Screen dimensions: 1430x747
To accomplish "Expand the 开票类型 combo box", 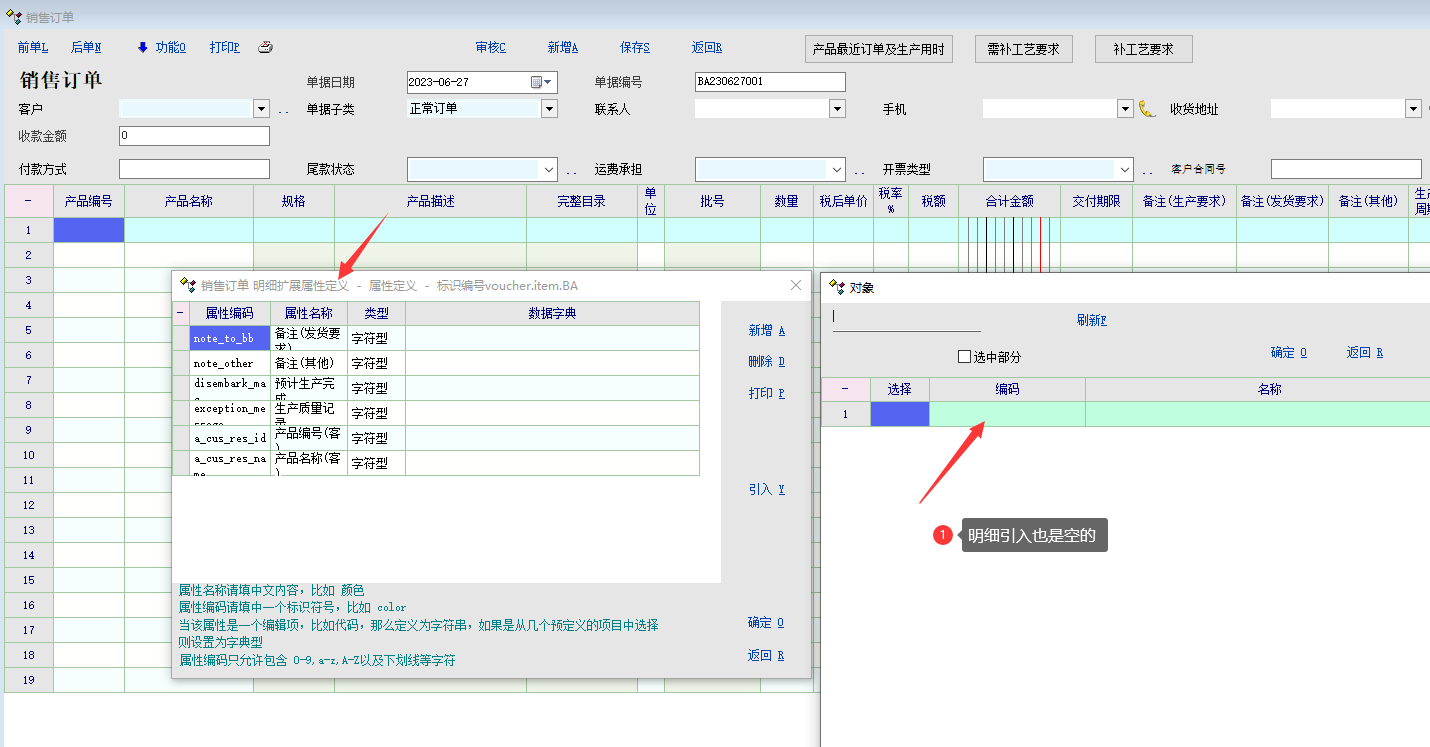I will click(1125, 169).
